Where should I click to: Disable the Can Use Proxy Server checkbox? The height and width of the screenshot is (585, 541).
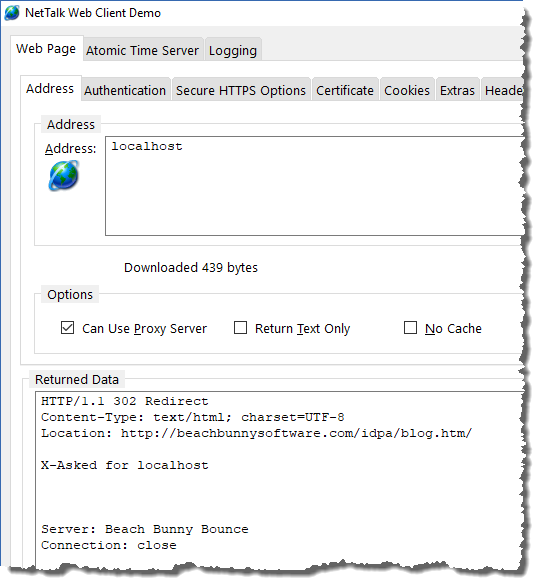pyautogui.click(x=67, y=328)
